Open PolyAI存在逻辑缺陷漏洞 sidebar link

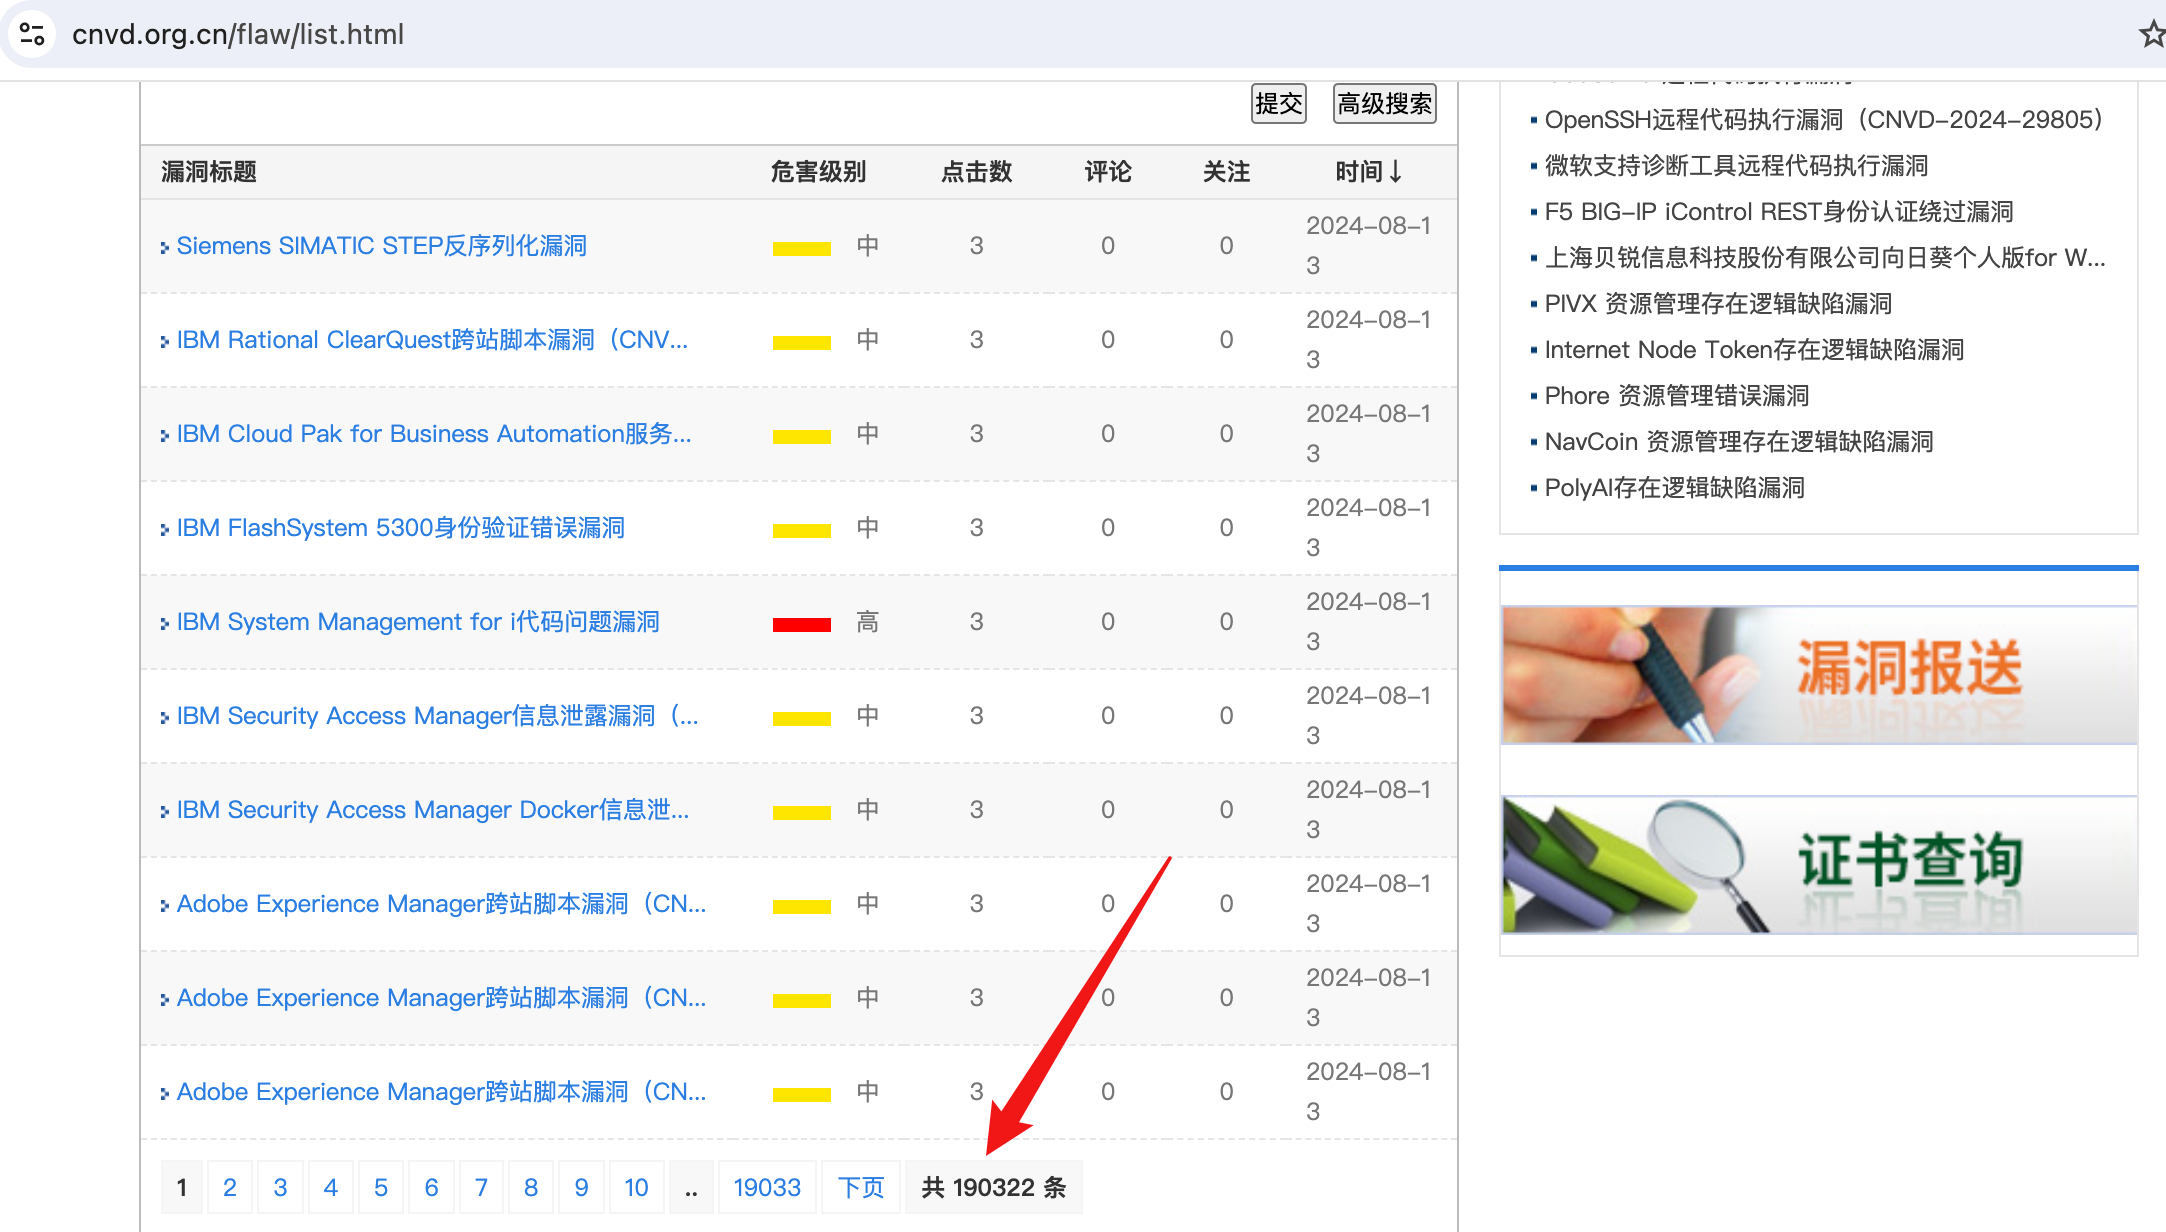click(1674, 488)
